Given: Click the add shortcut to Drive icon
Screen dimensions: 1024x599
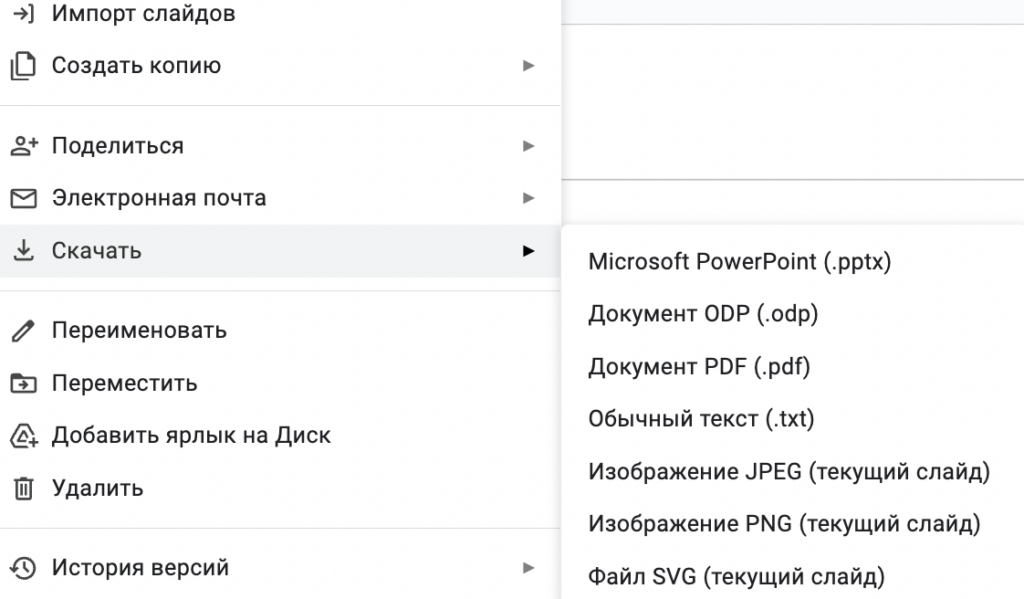Looking at the screenshot, I should click(23, 436).
